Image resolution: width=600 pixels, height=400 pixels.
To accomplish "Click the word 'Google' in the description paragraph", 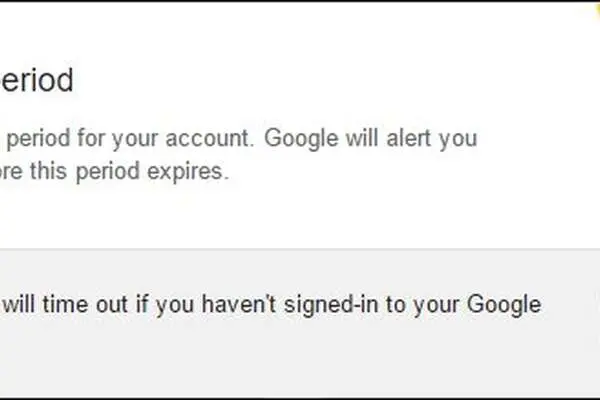I will (x=301, y=138).
